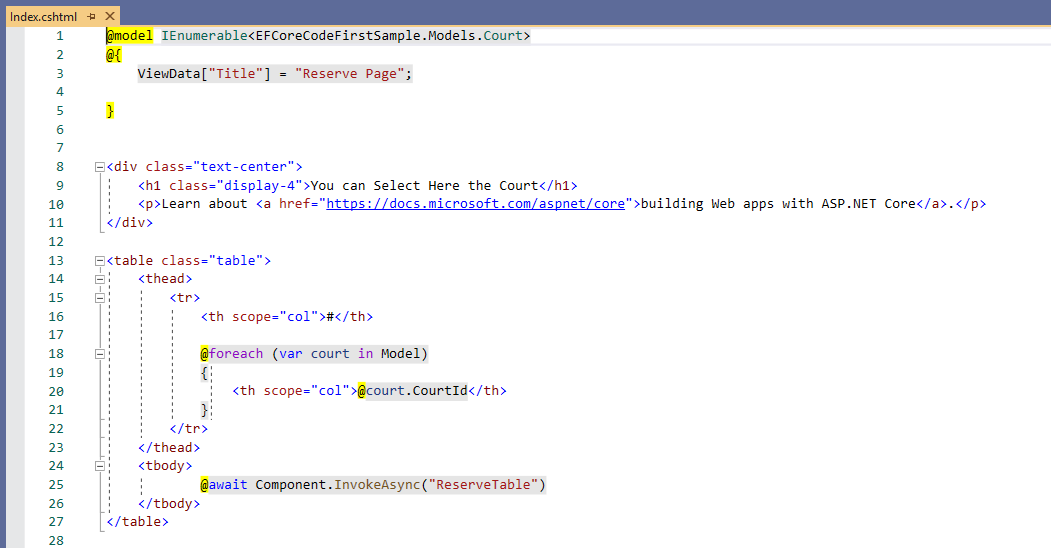Viewport: 1051px width, 548px height.
Task: Collapse the div text-center block
Action: point(100,167)
